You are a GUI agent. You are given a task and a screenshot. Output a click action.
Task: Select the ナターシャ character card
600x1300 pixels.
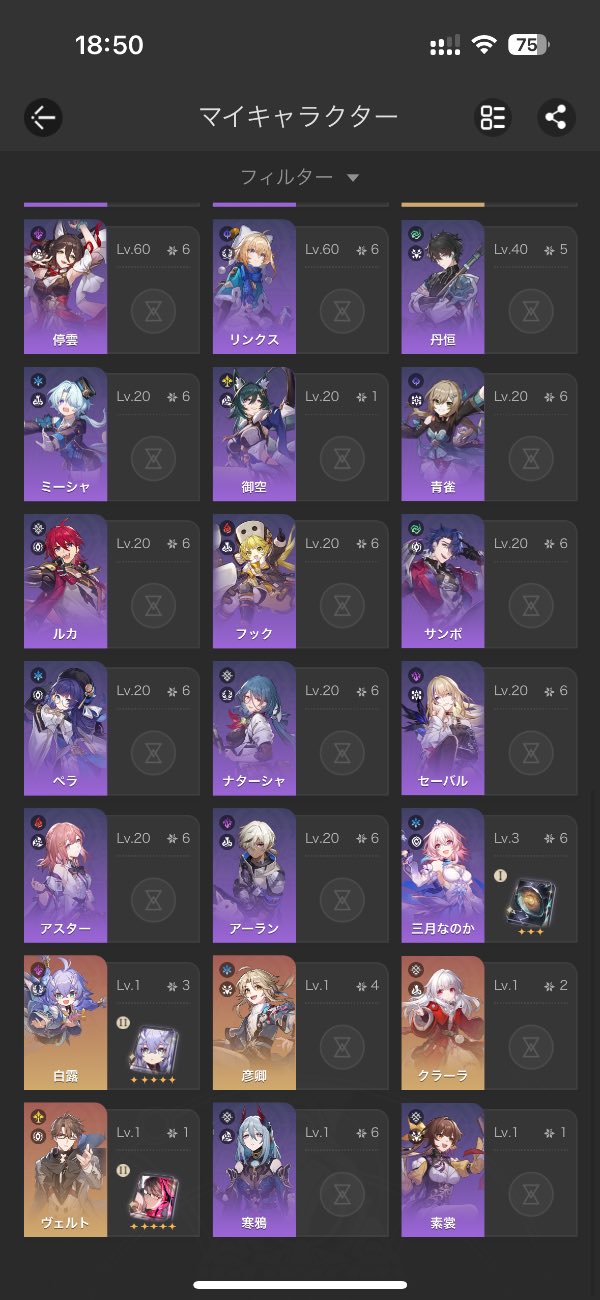click(300, 728)
